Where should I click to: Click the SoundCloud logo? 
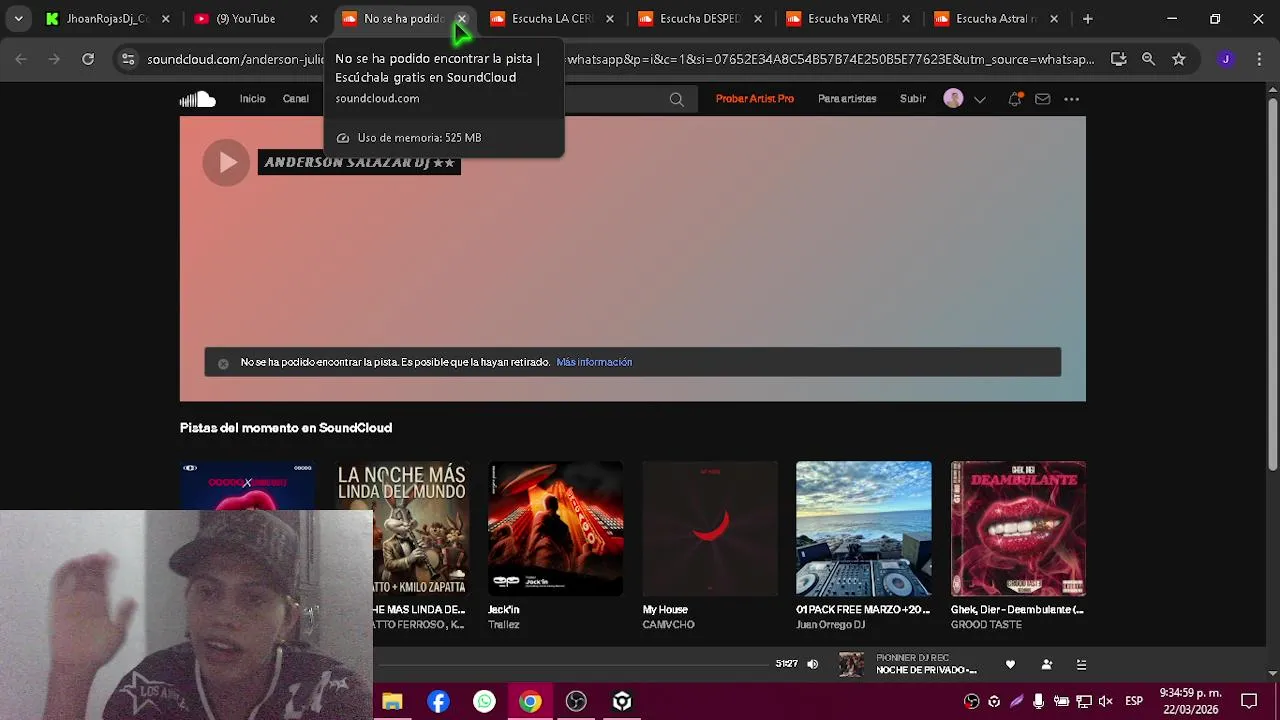(198, 99)
